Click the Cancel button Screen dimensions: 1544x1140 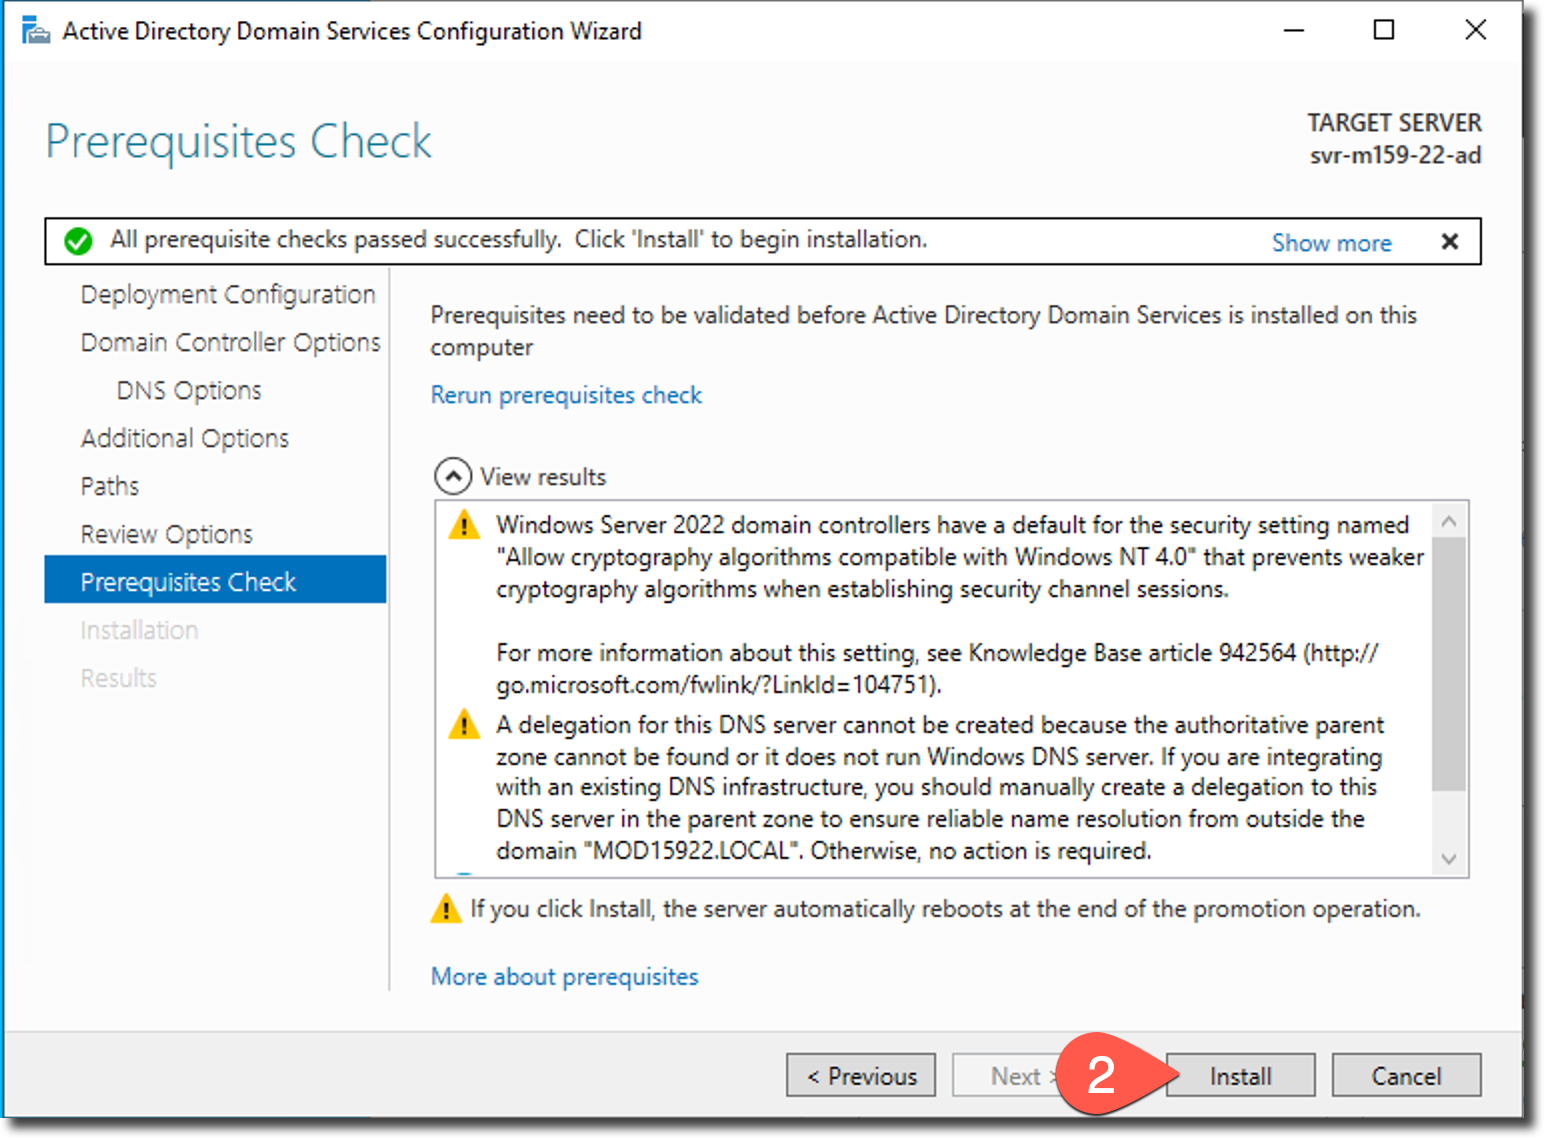coord(1406,1076)
